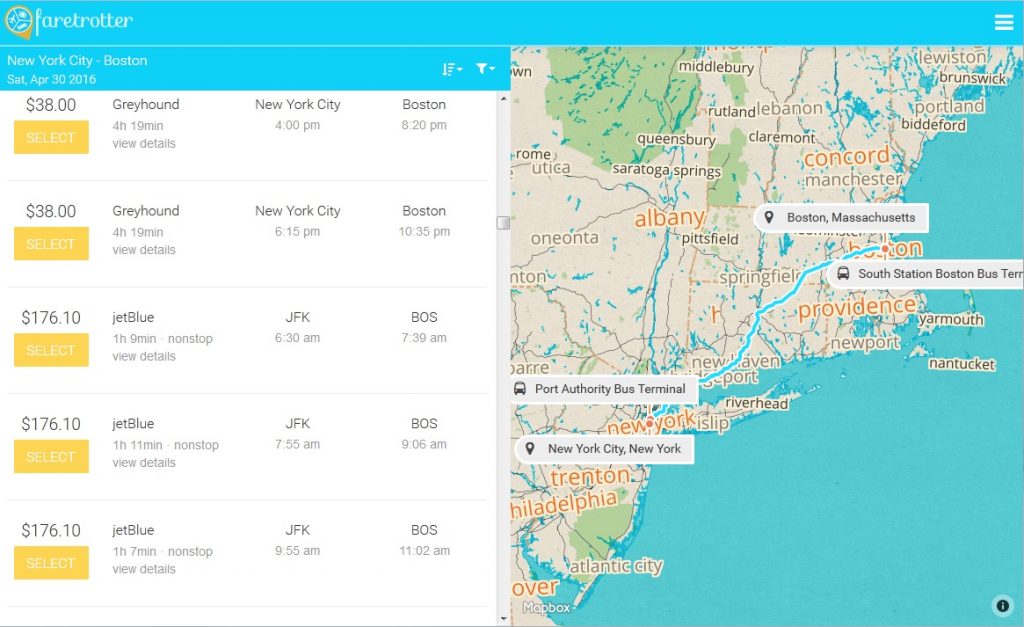This screenshot has width=1024, height=627.
Task: View details of jetBlue 6:30 am flight
Action: 144,356
